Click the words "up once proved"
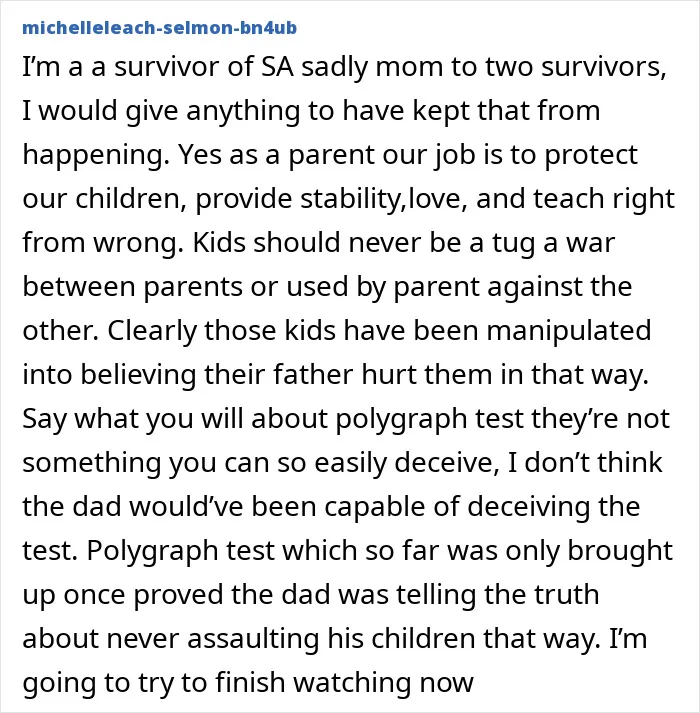 tap(123, 595)
